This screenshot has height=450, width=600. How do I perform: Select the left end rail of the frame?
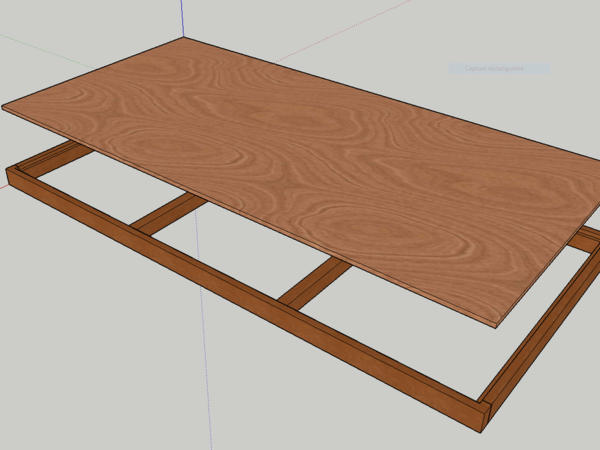(45, 162)
